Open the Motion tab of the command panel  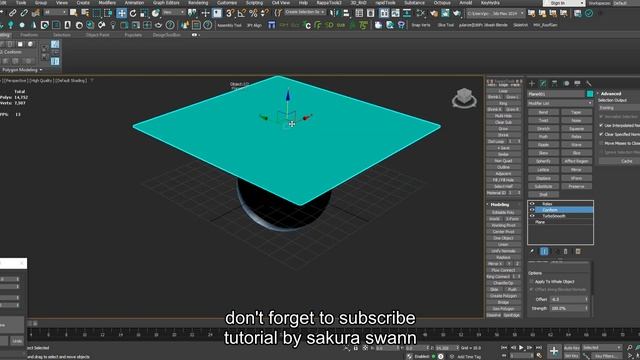tap(566, 83)
